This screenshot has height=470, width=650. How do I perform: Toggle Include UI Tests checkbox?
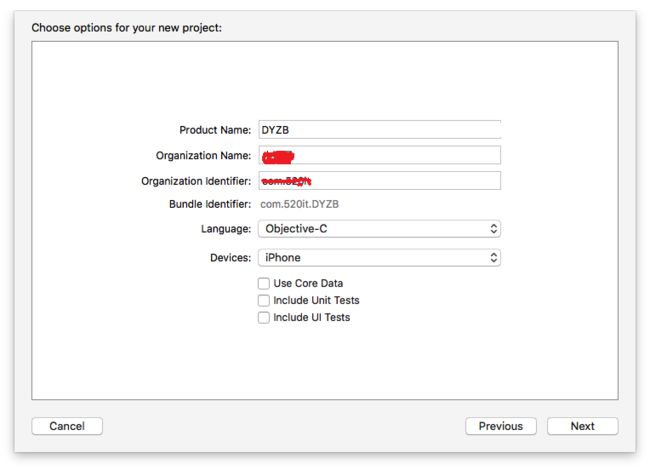tap(264, 317)
